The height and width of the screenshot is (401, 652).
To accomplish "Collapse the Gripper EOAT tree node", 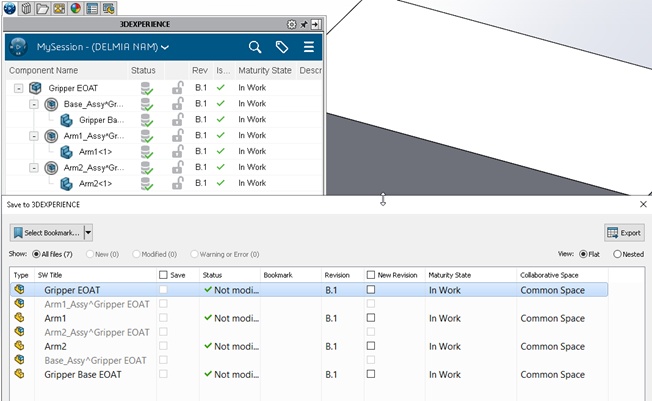I will coord(18,88).
